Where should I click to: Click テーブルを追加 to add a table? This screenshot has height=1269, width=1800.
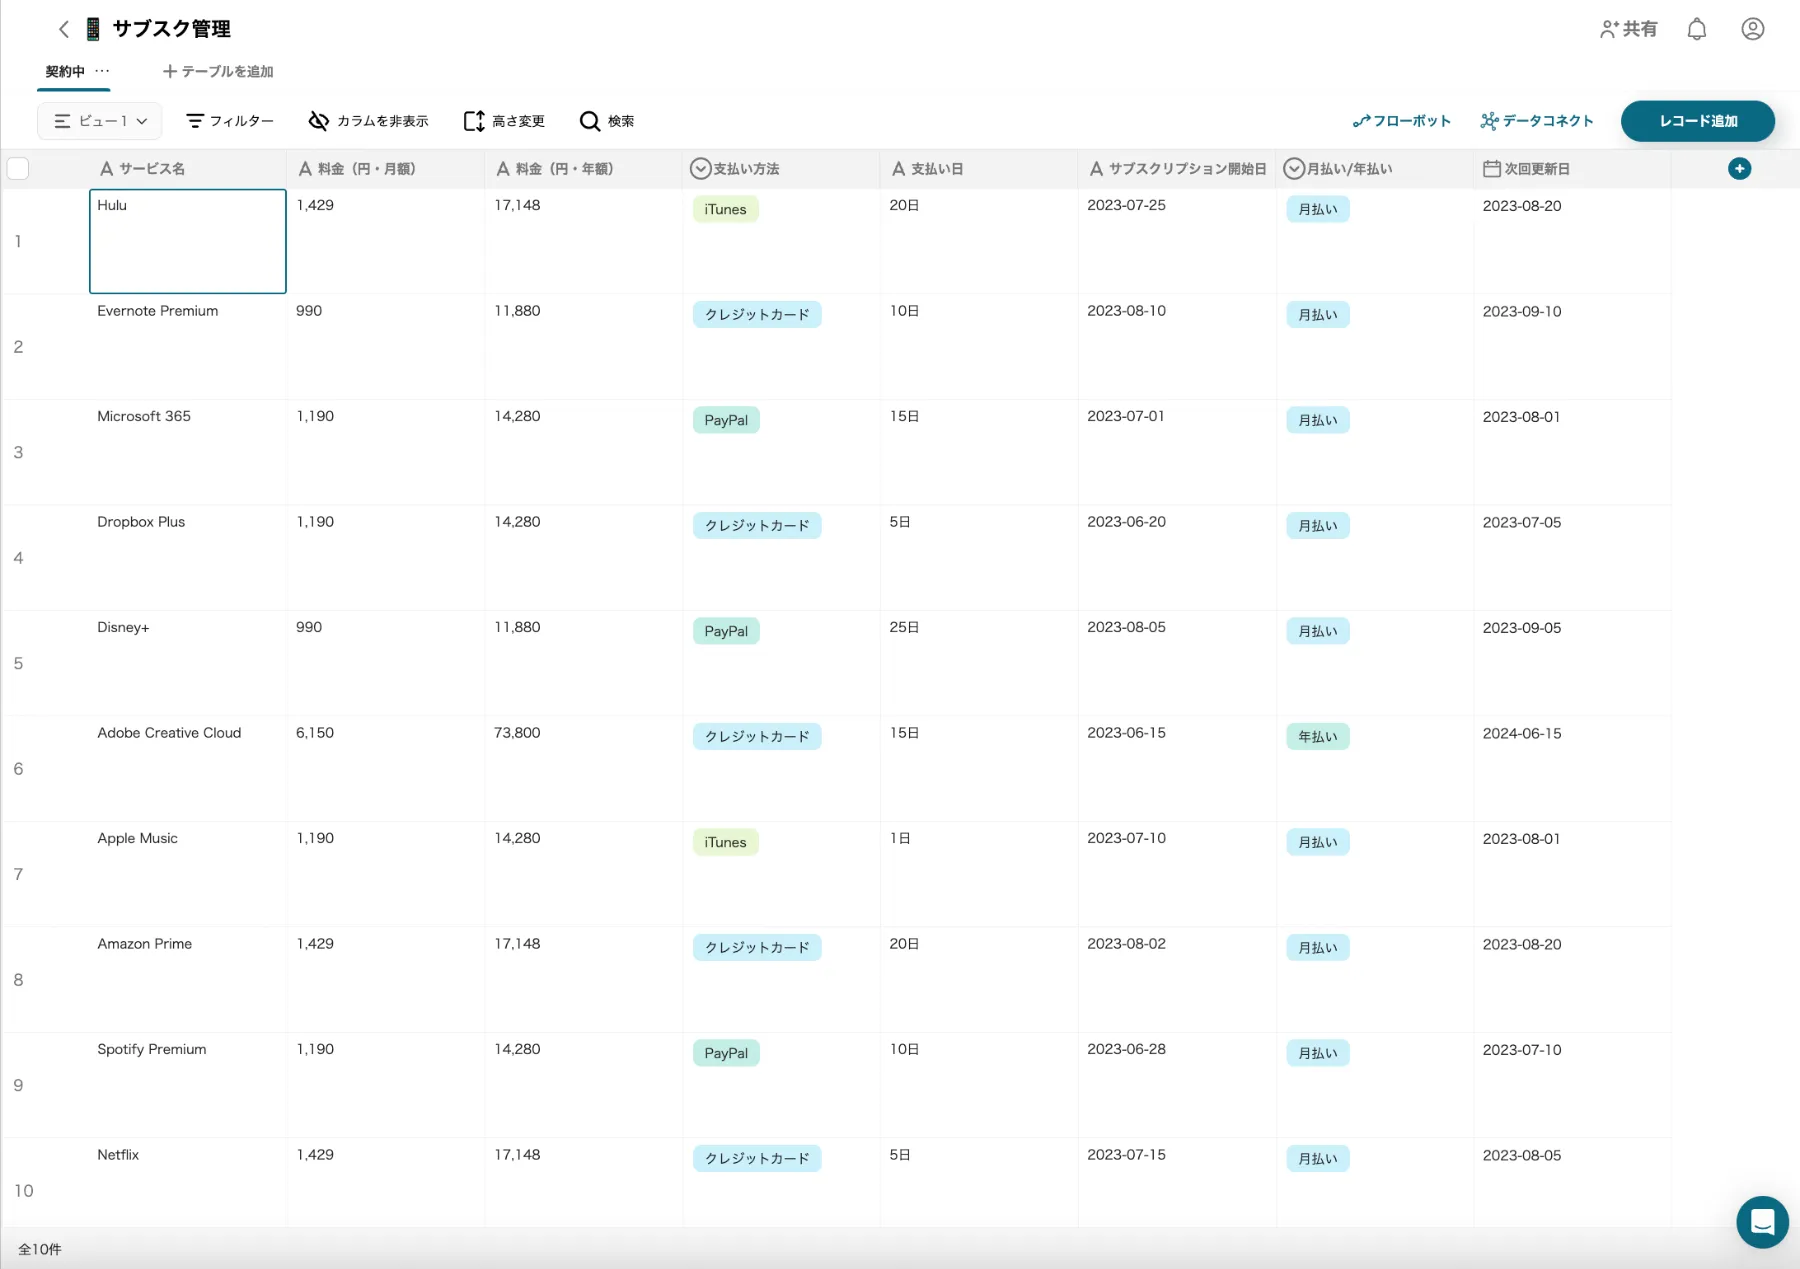pyautogui.click(x=218, y=71)
